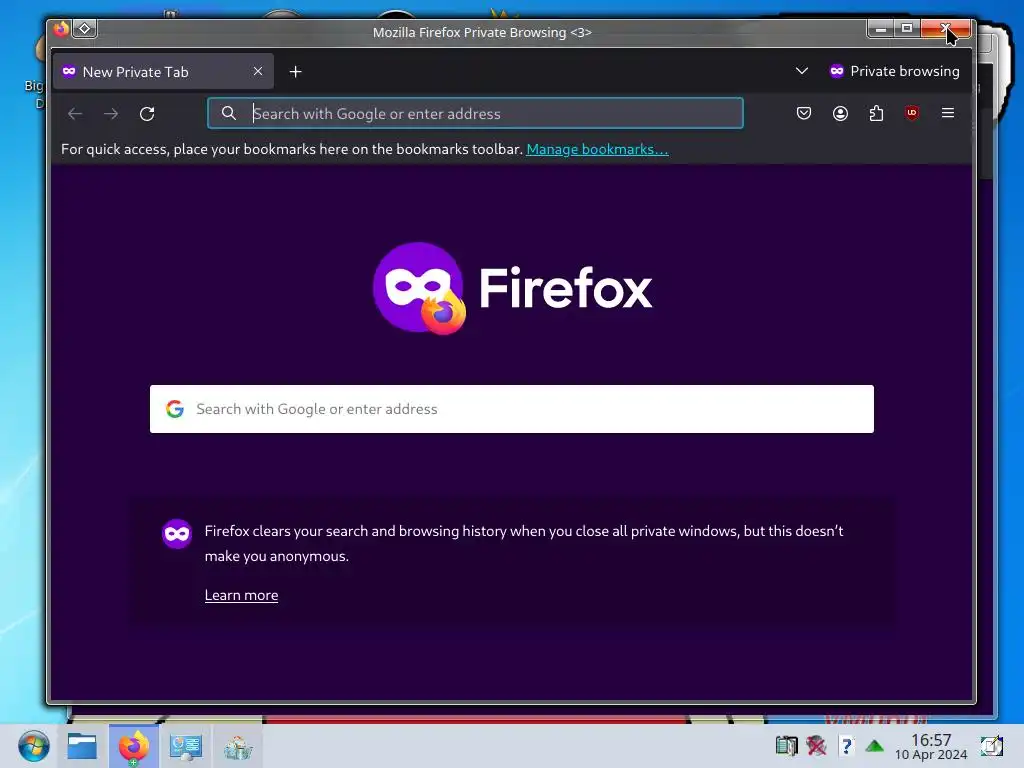
Task: Open the hamburger application menu
Action: click(x=948, y=113)
